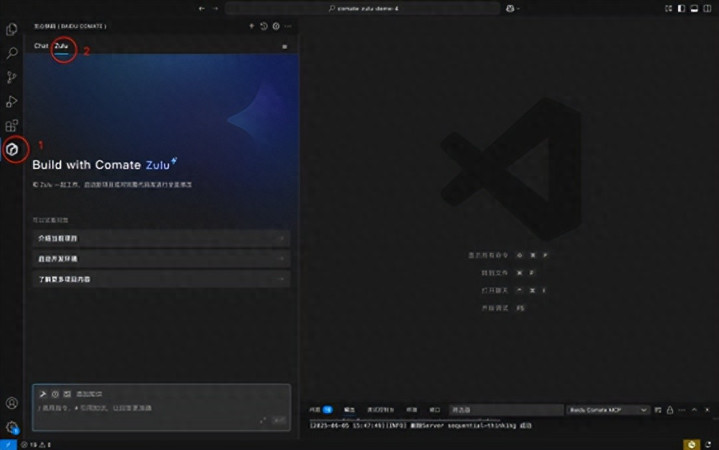Open the Explorer view in activity bar
The height and width of the screenshot is (450, 719).
(12, 29)
